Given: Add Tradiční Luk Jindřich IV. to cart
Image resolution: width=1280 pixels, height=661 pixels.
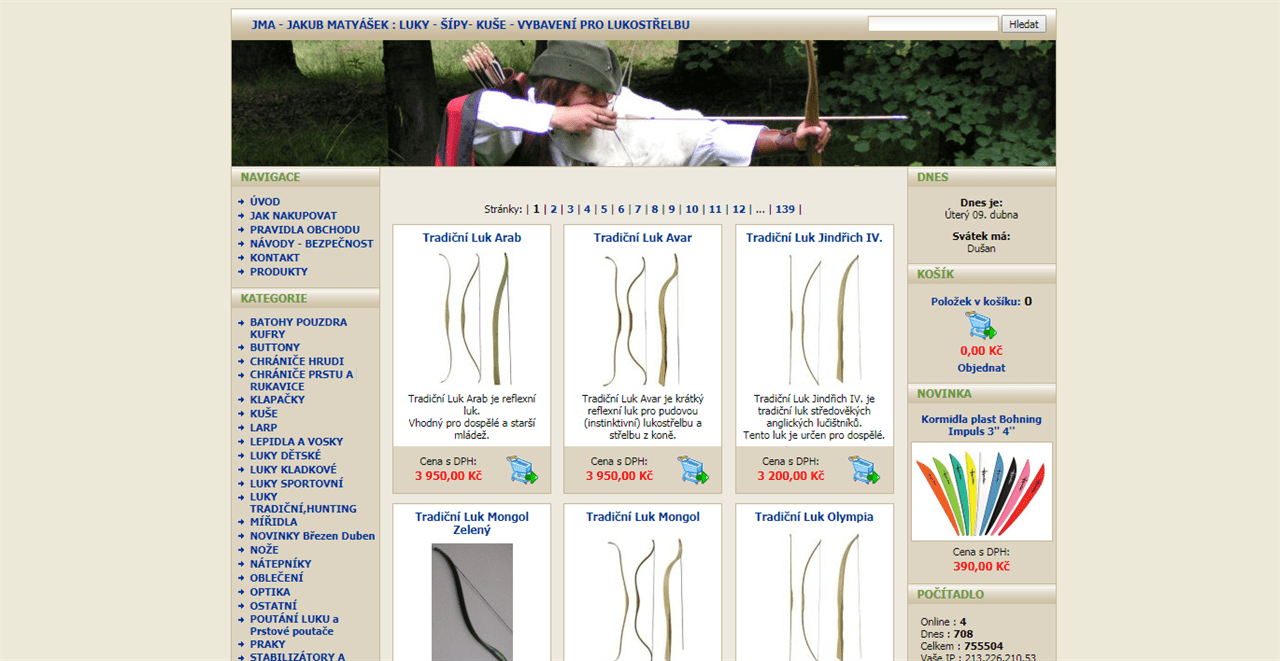Looking at the screenshot, I should [x=864, y=469].
